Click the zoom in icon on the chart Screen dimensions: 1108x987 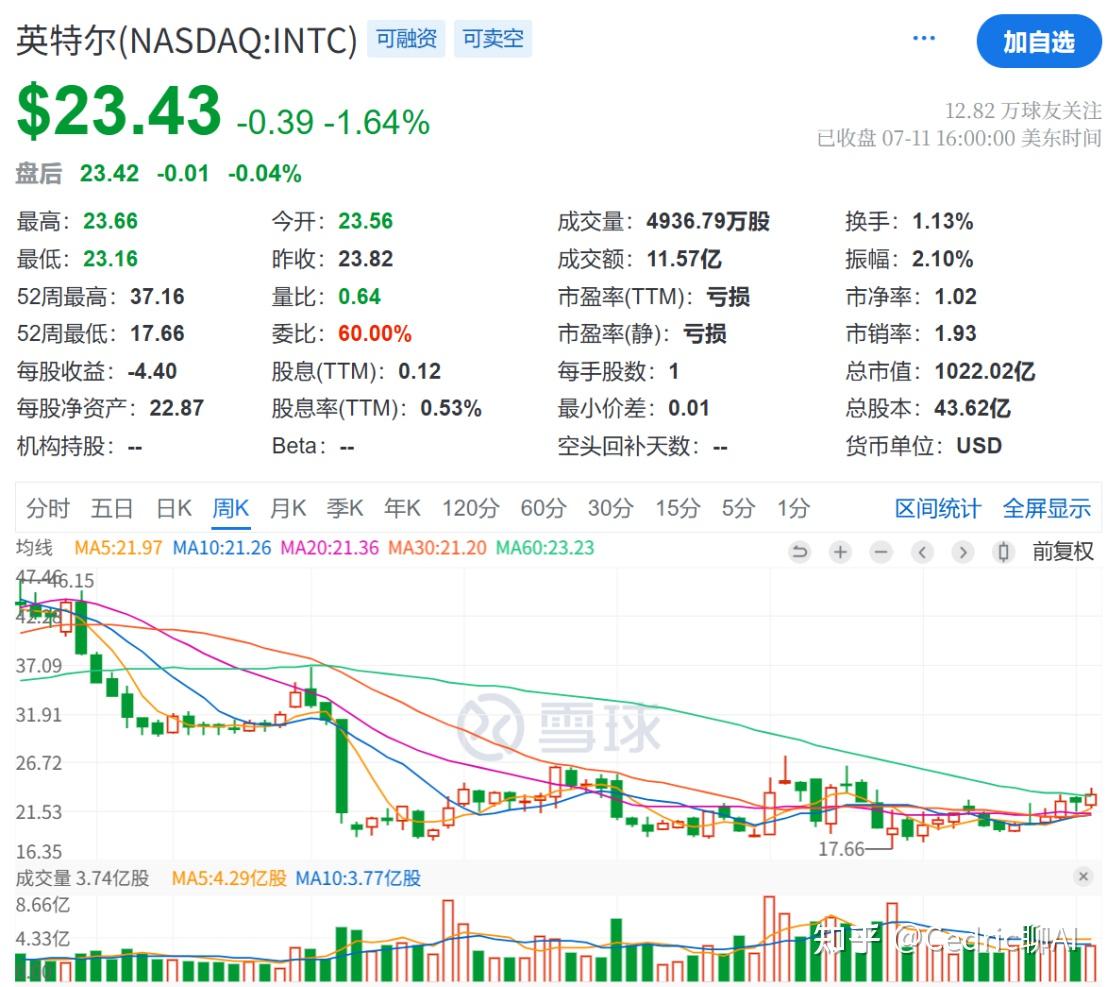click(840, 551)
